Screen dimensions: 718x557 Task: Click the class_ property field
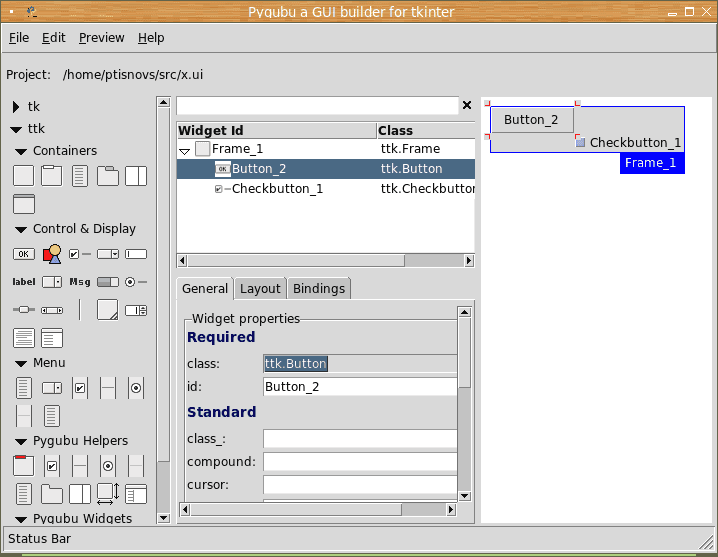point(360,439)
